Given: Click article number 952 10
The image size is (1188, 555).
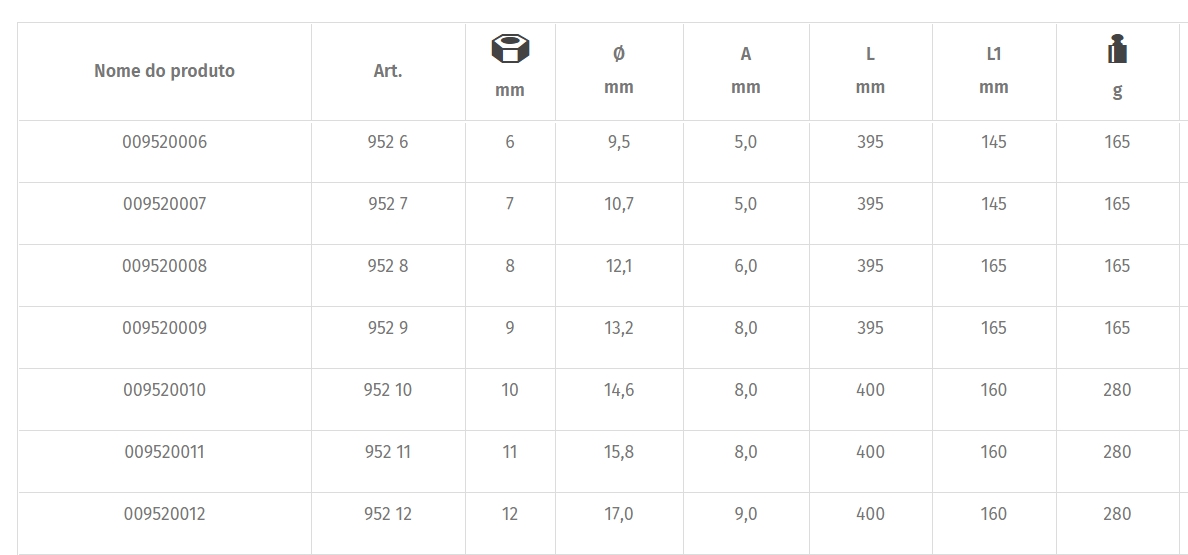Looking at the screenshot, I should [388, 391].
